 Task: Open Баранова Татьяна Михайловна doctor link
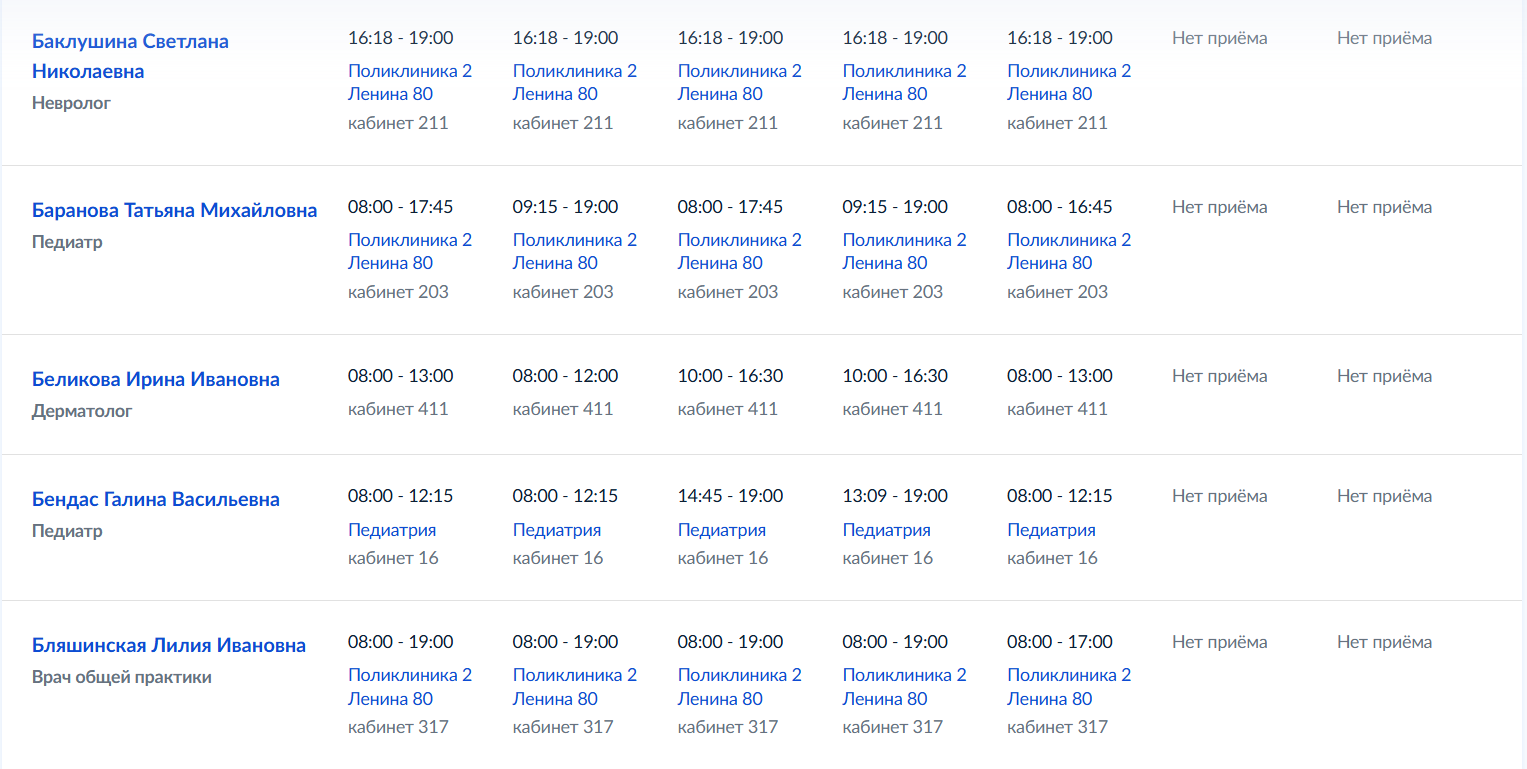pos(175,210)
